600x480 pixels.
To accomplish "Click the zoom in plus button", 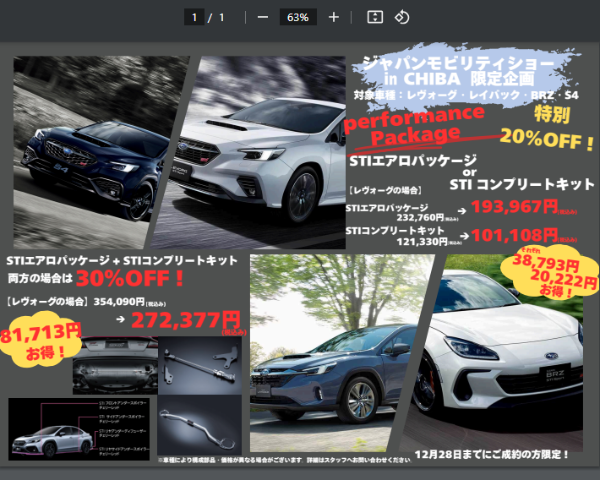I will (x=334, y=17).
